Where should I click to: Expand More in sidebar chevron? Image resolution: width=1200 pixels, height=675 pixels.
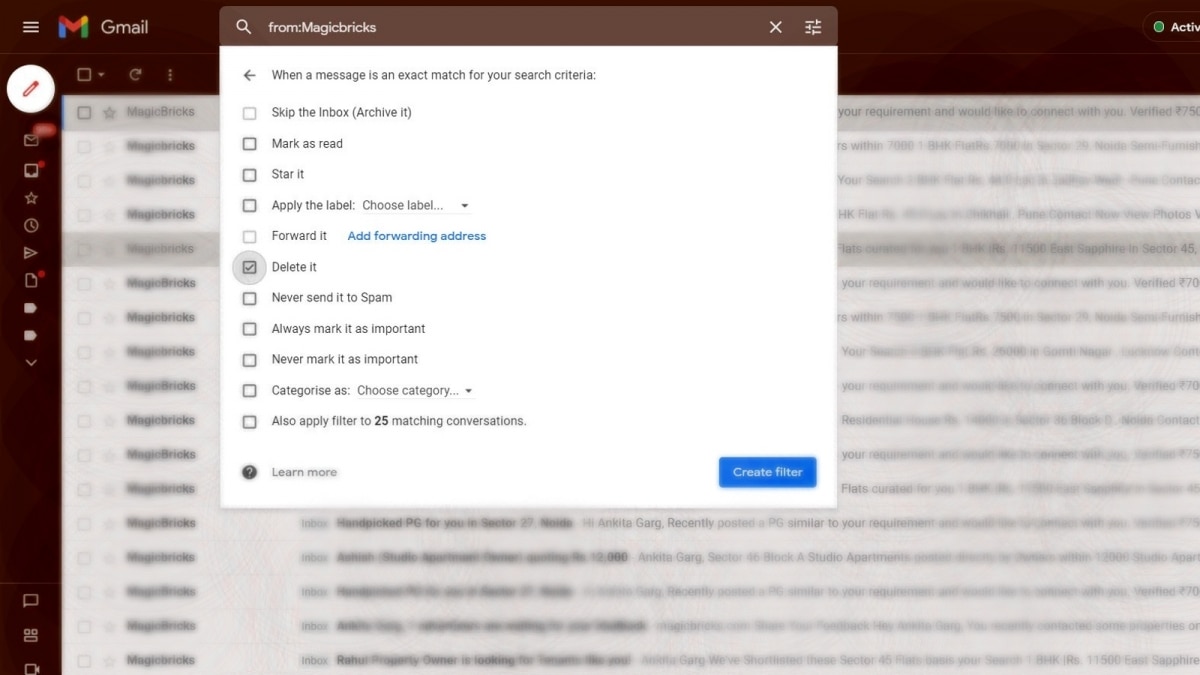pos(31,362)
